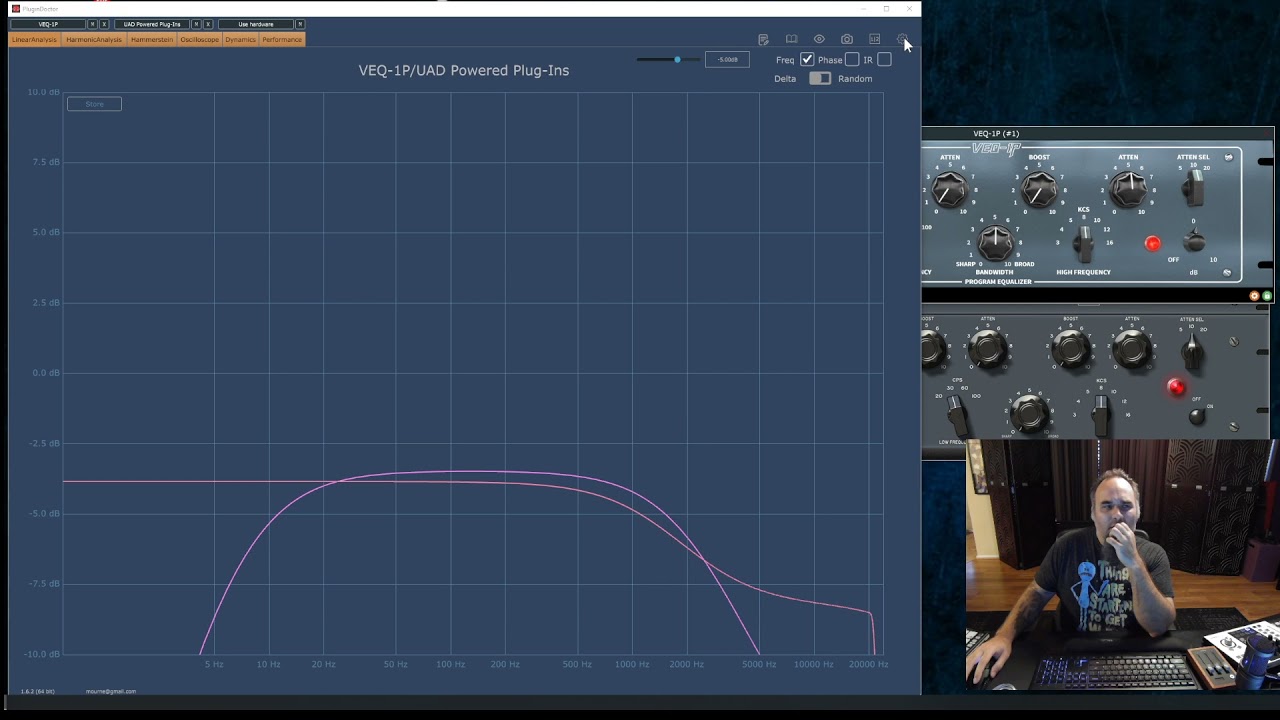Enable the IR checkbox
Viewport: 1280px width, 720px height.
pos(884,60)
